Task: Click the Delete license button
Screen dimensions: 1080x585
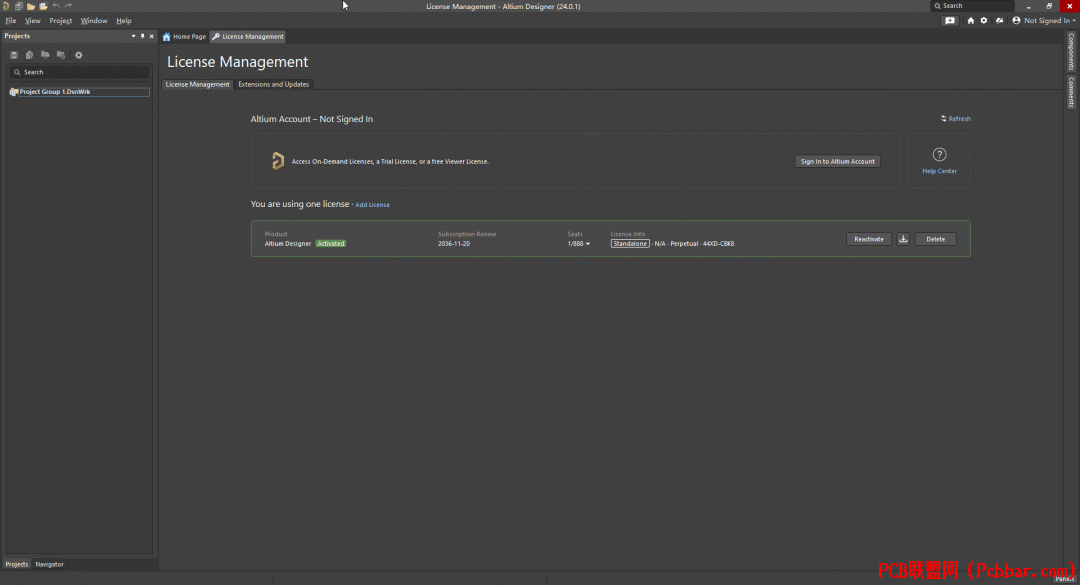Action: tap(935, 239)
